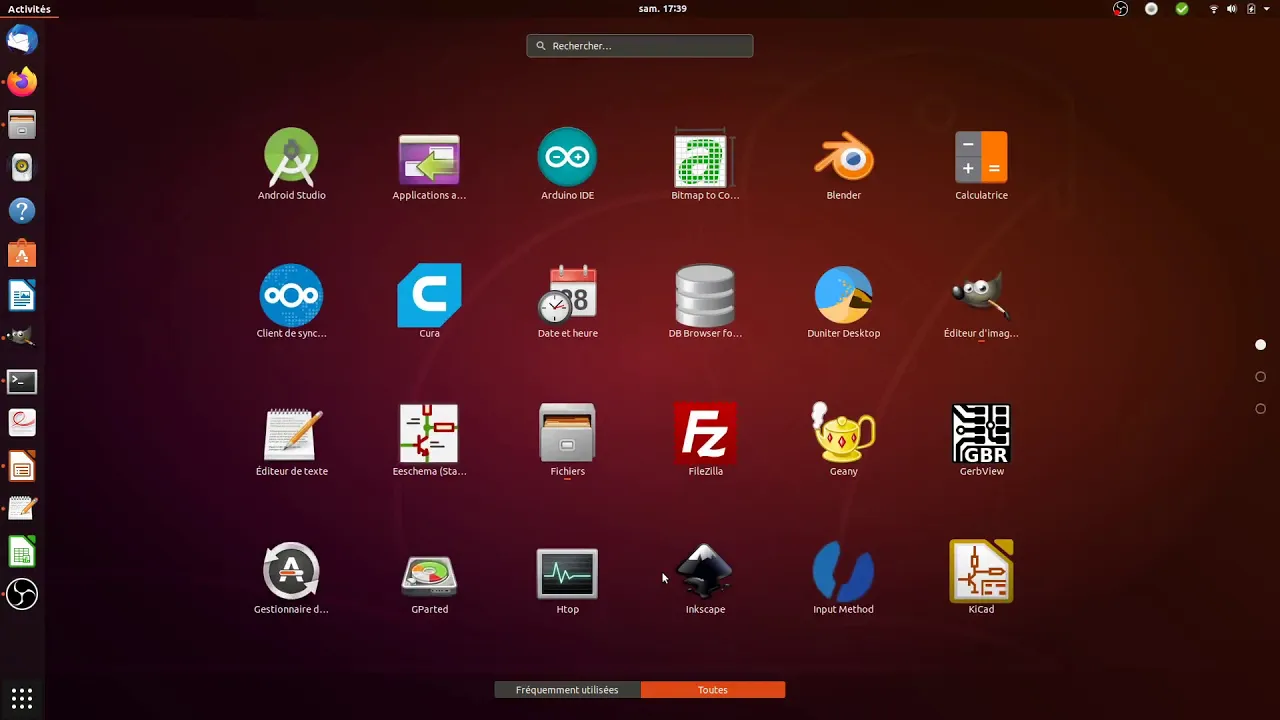Open Geany editor

click(843, 441)
